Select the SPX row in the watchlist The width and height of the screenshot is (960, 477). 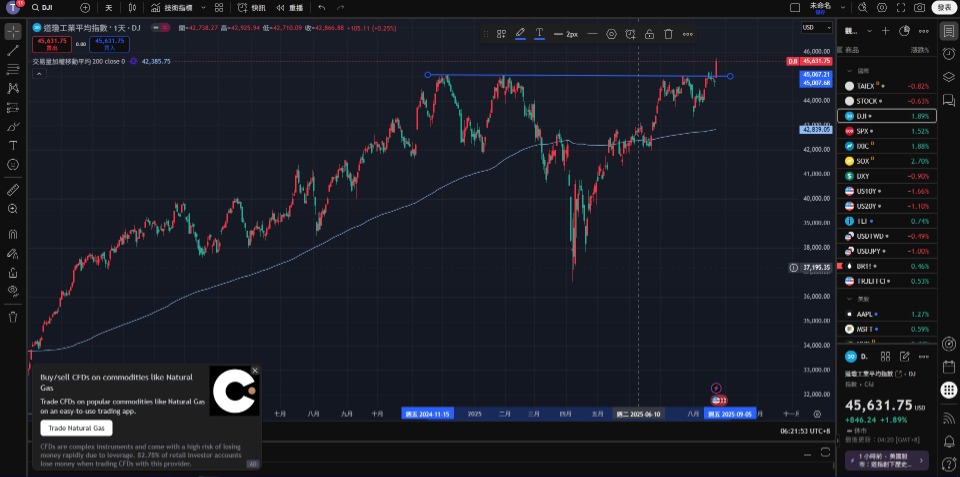pos(886,131)
